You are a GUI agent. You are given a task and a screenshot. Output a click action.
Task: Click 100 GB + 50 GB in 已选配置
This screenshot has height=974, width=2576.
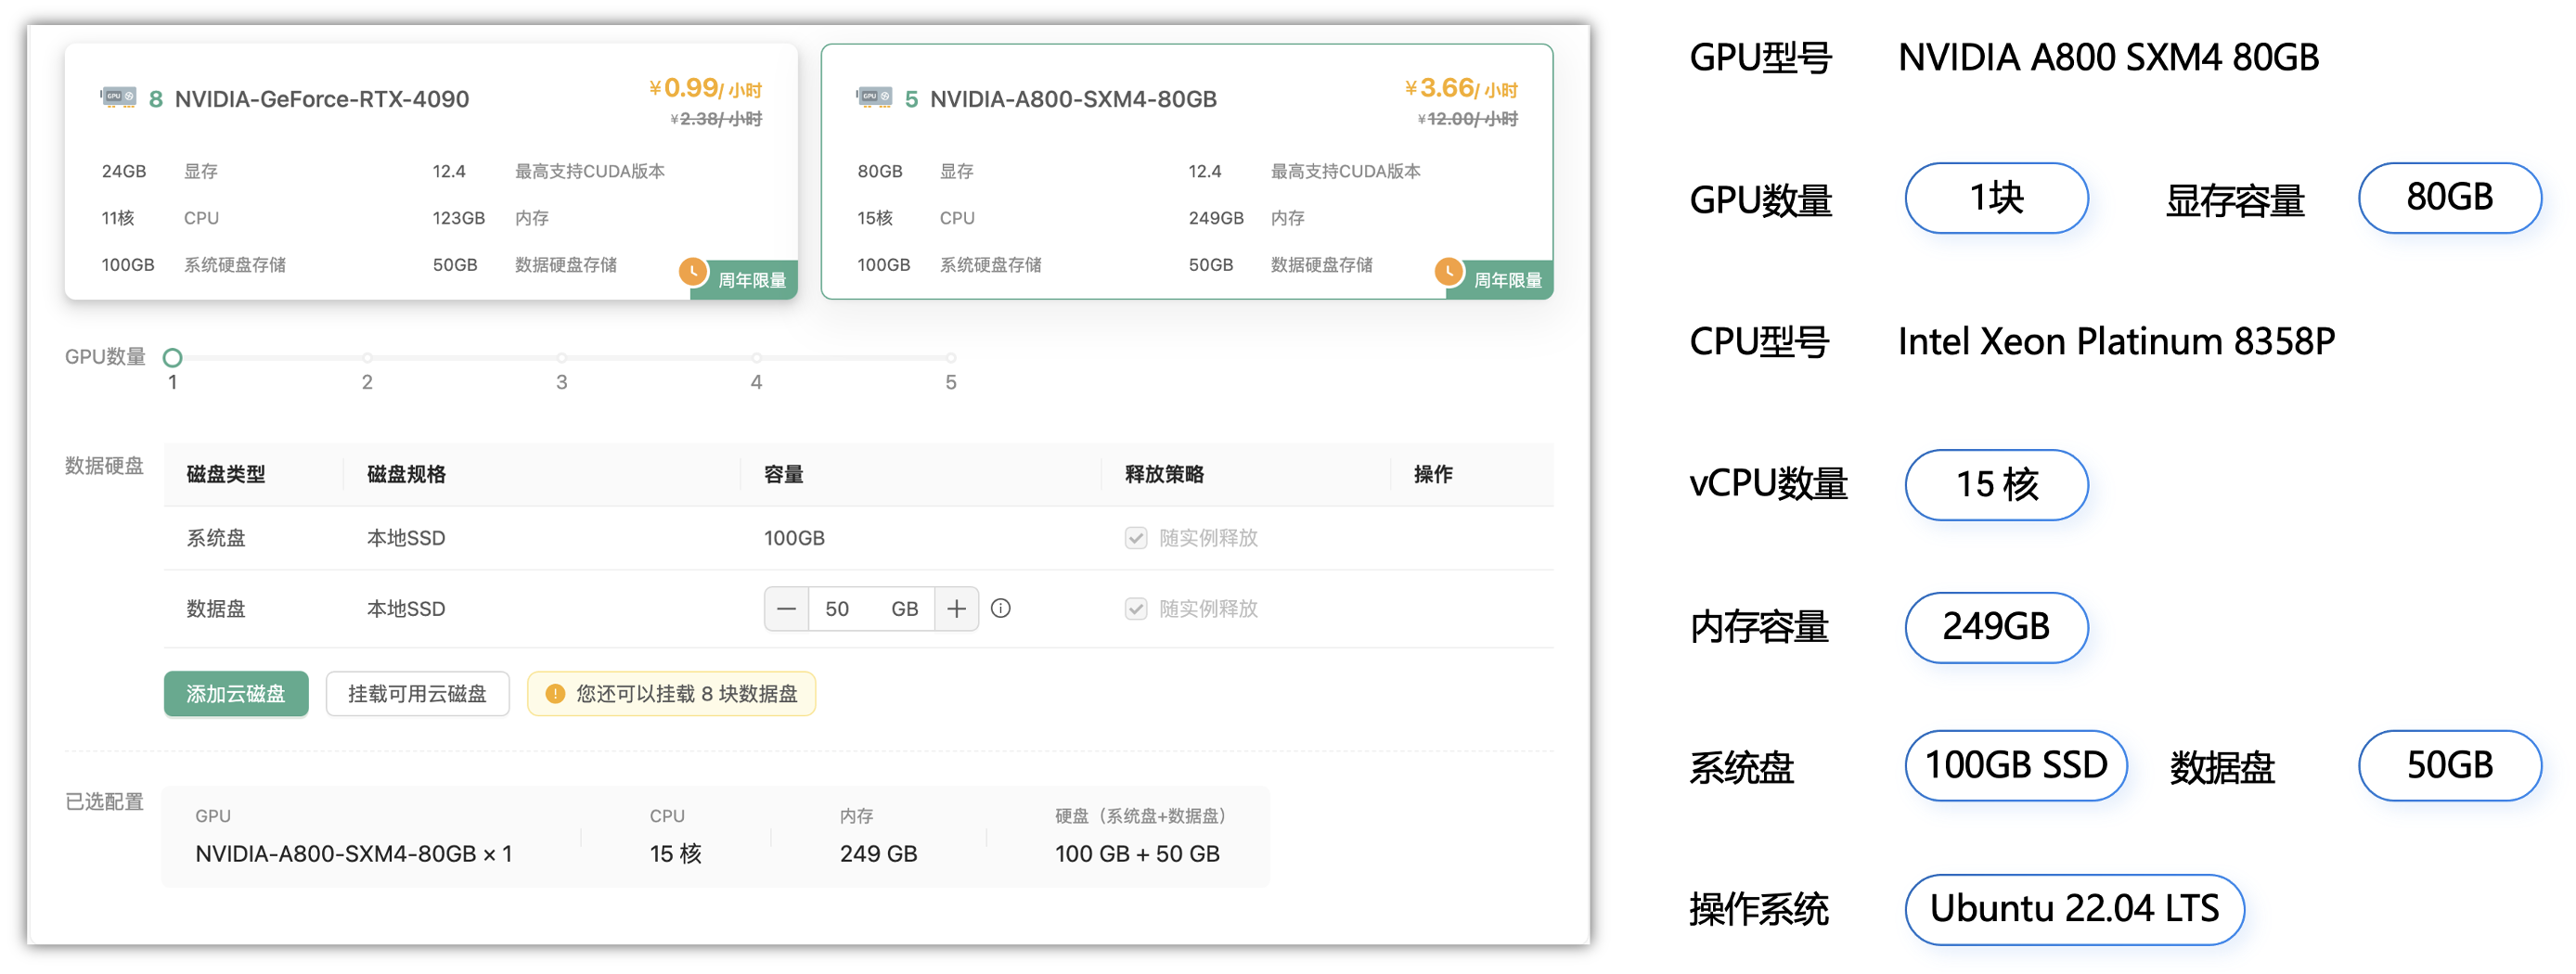pos(1137,854)
